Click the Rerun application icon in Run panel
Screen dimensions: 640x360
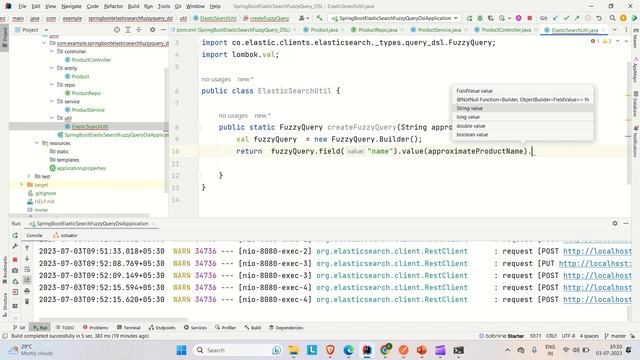(15, 236)
